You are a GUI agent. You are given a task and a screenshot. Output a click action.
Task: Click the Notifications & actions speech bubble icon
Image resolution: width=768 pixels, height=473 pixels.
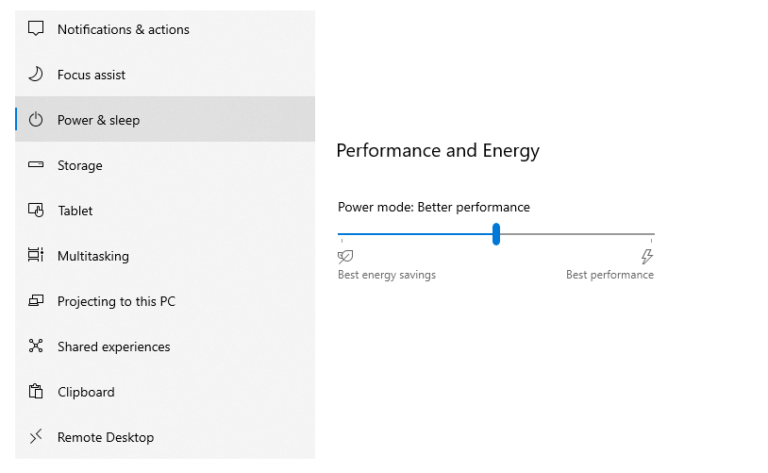[36, 29]
